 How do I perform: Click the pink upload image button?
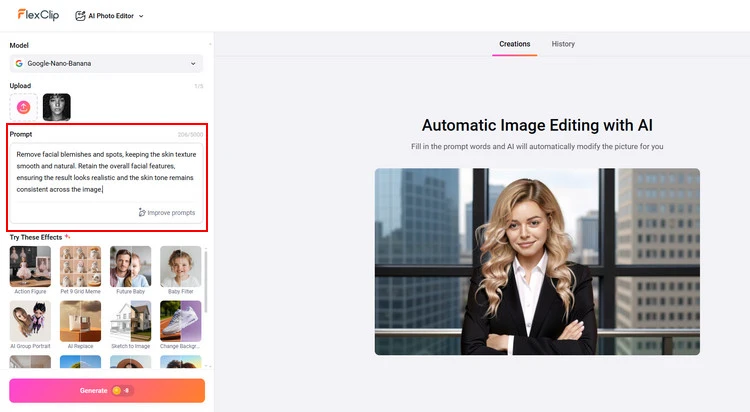pyautogui.click(x=24, y=107)
